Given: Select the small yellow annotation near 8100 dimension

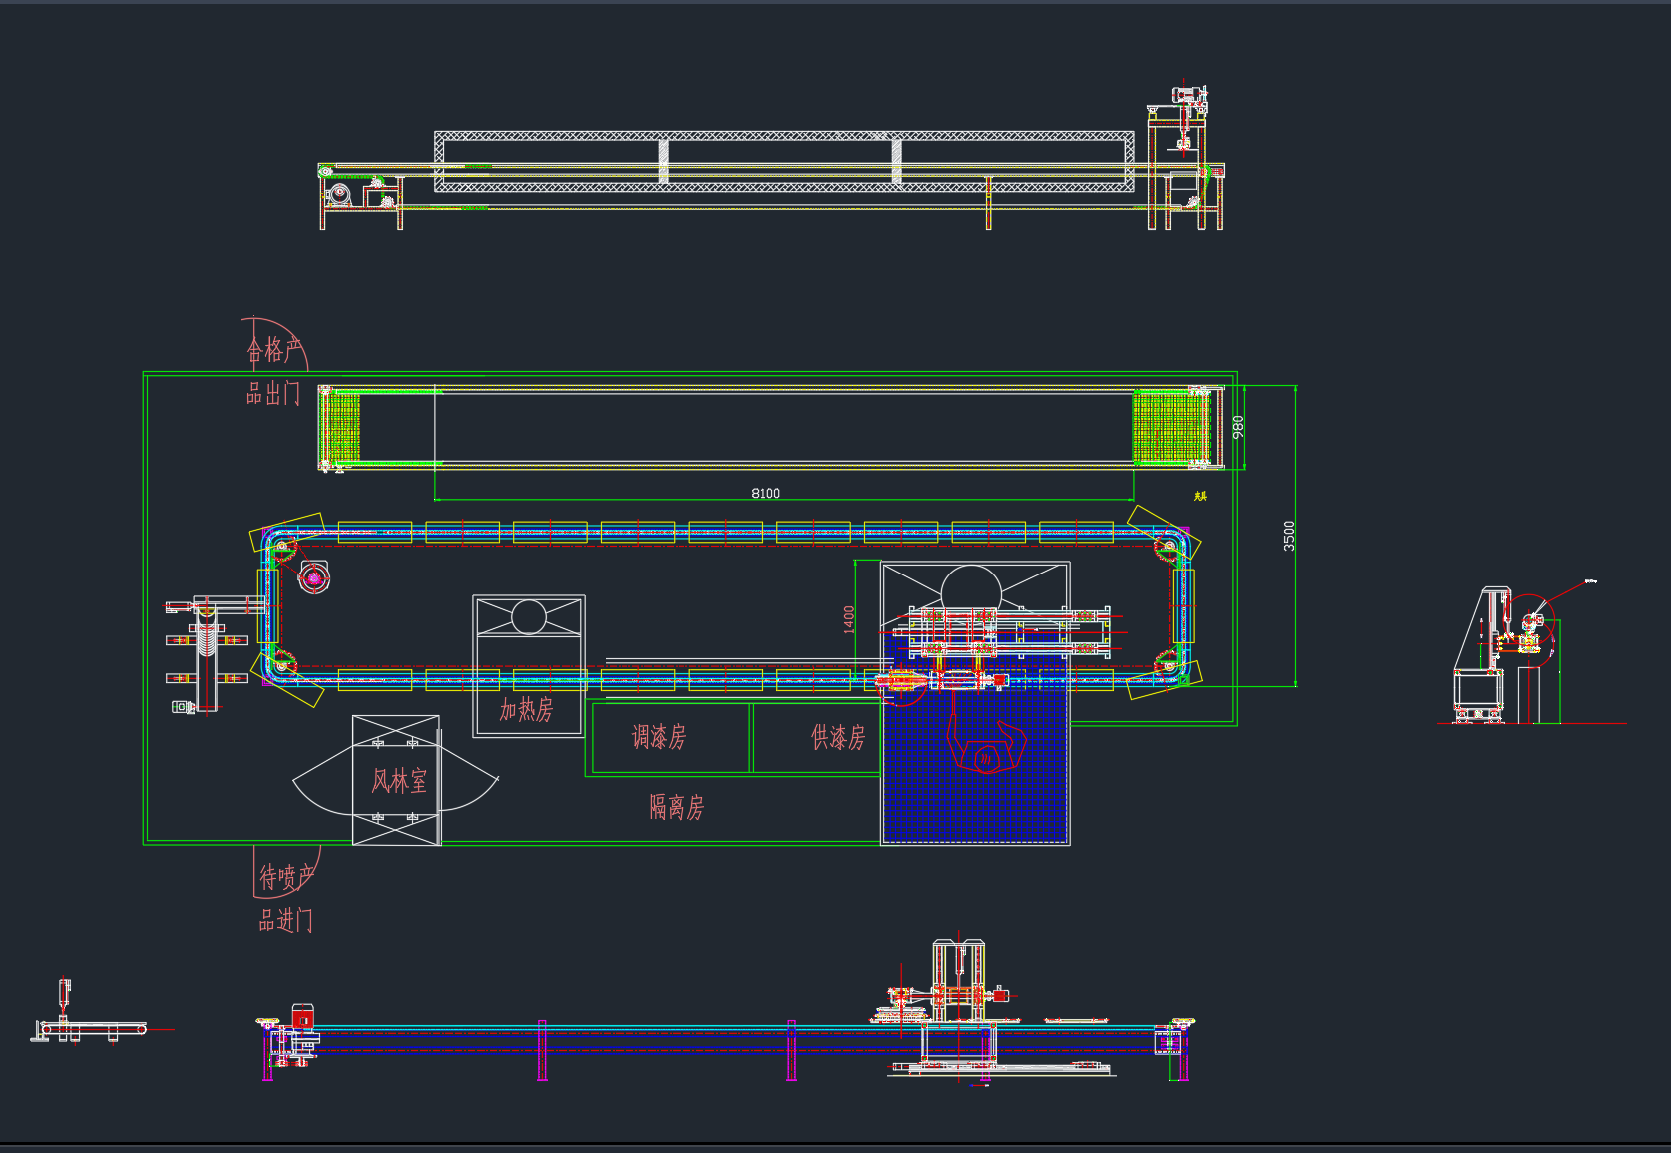Looking at the screenshot, I should pos(1201,496).
